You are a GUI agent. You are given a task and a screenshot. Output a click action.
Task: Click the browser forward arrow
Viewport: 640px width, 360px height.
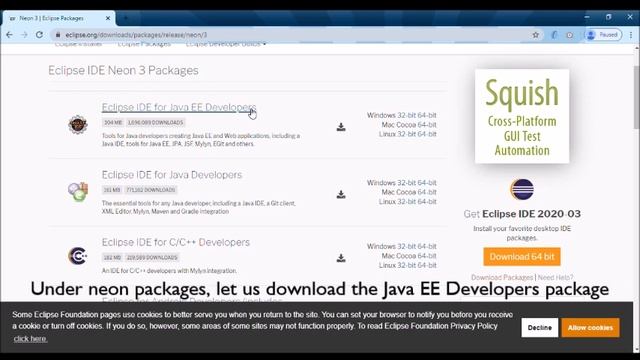[x=24, y=35]
